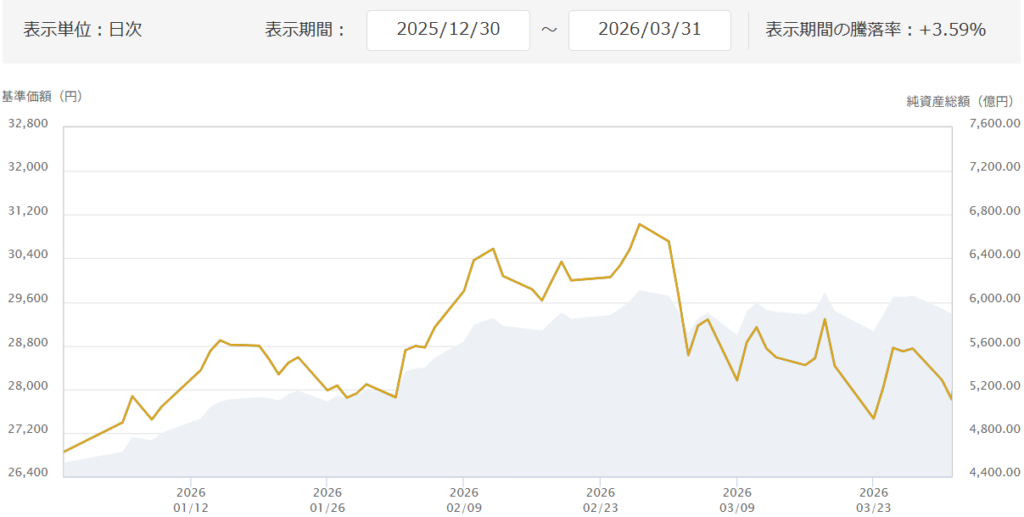Image resolution: width=1024 pixels, height=517 pixels.
Task: Click the 7,600.00 right axis label
Action: coord(993,124)
